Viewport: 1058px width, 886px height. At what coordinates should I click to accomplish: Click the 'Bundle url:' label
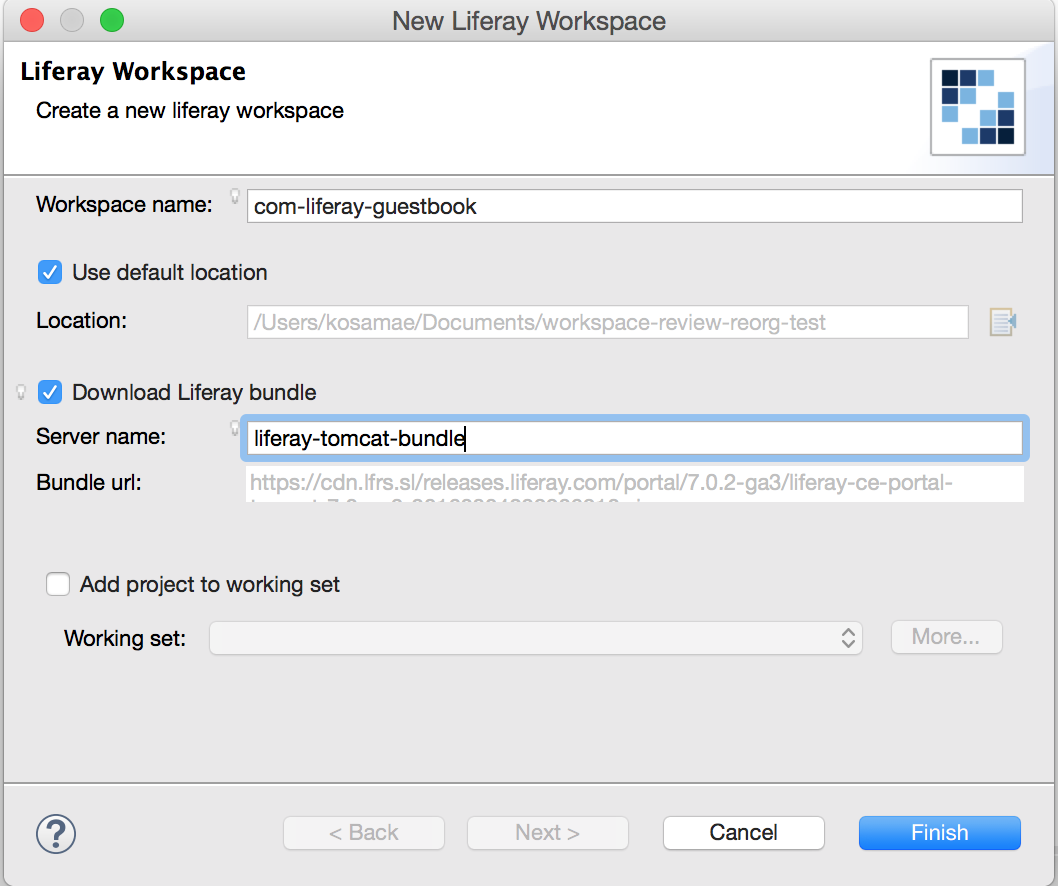click(89, 482)
